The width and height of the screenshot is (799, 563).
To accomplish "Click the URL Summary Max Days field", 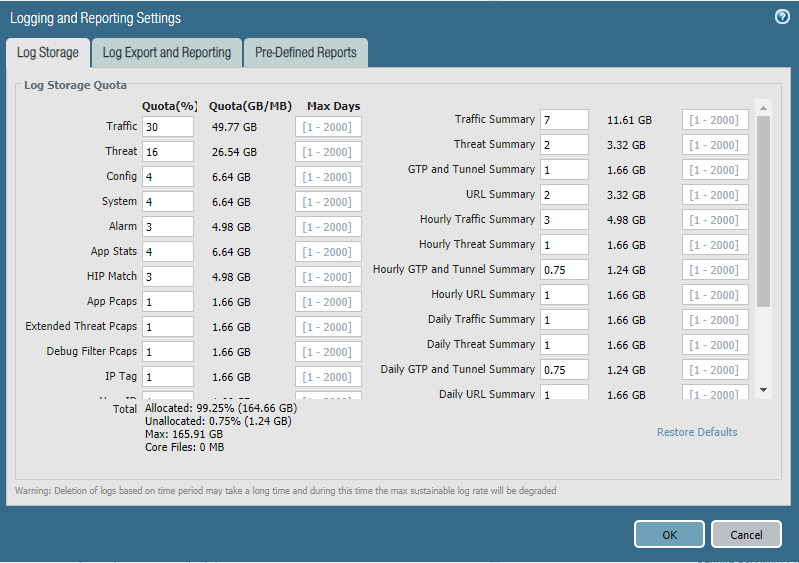I will pyautogui.click(x=715, y=195).
